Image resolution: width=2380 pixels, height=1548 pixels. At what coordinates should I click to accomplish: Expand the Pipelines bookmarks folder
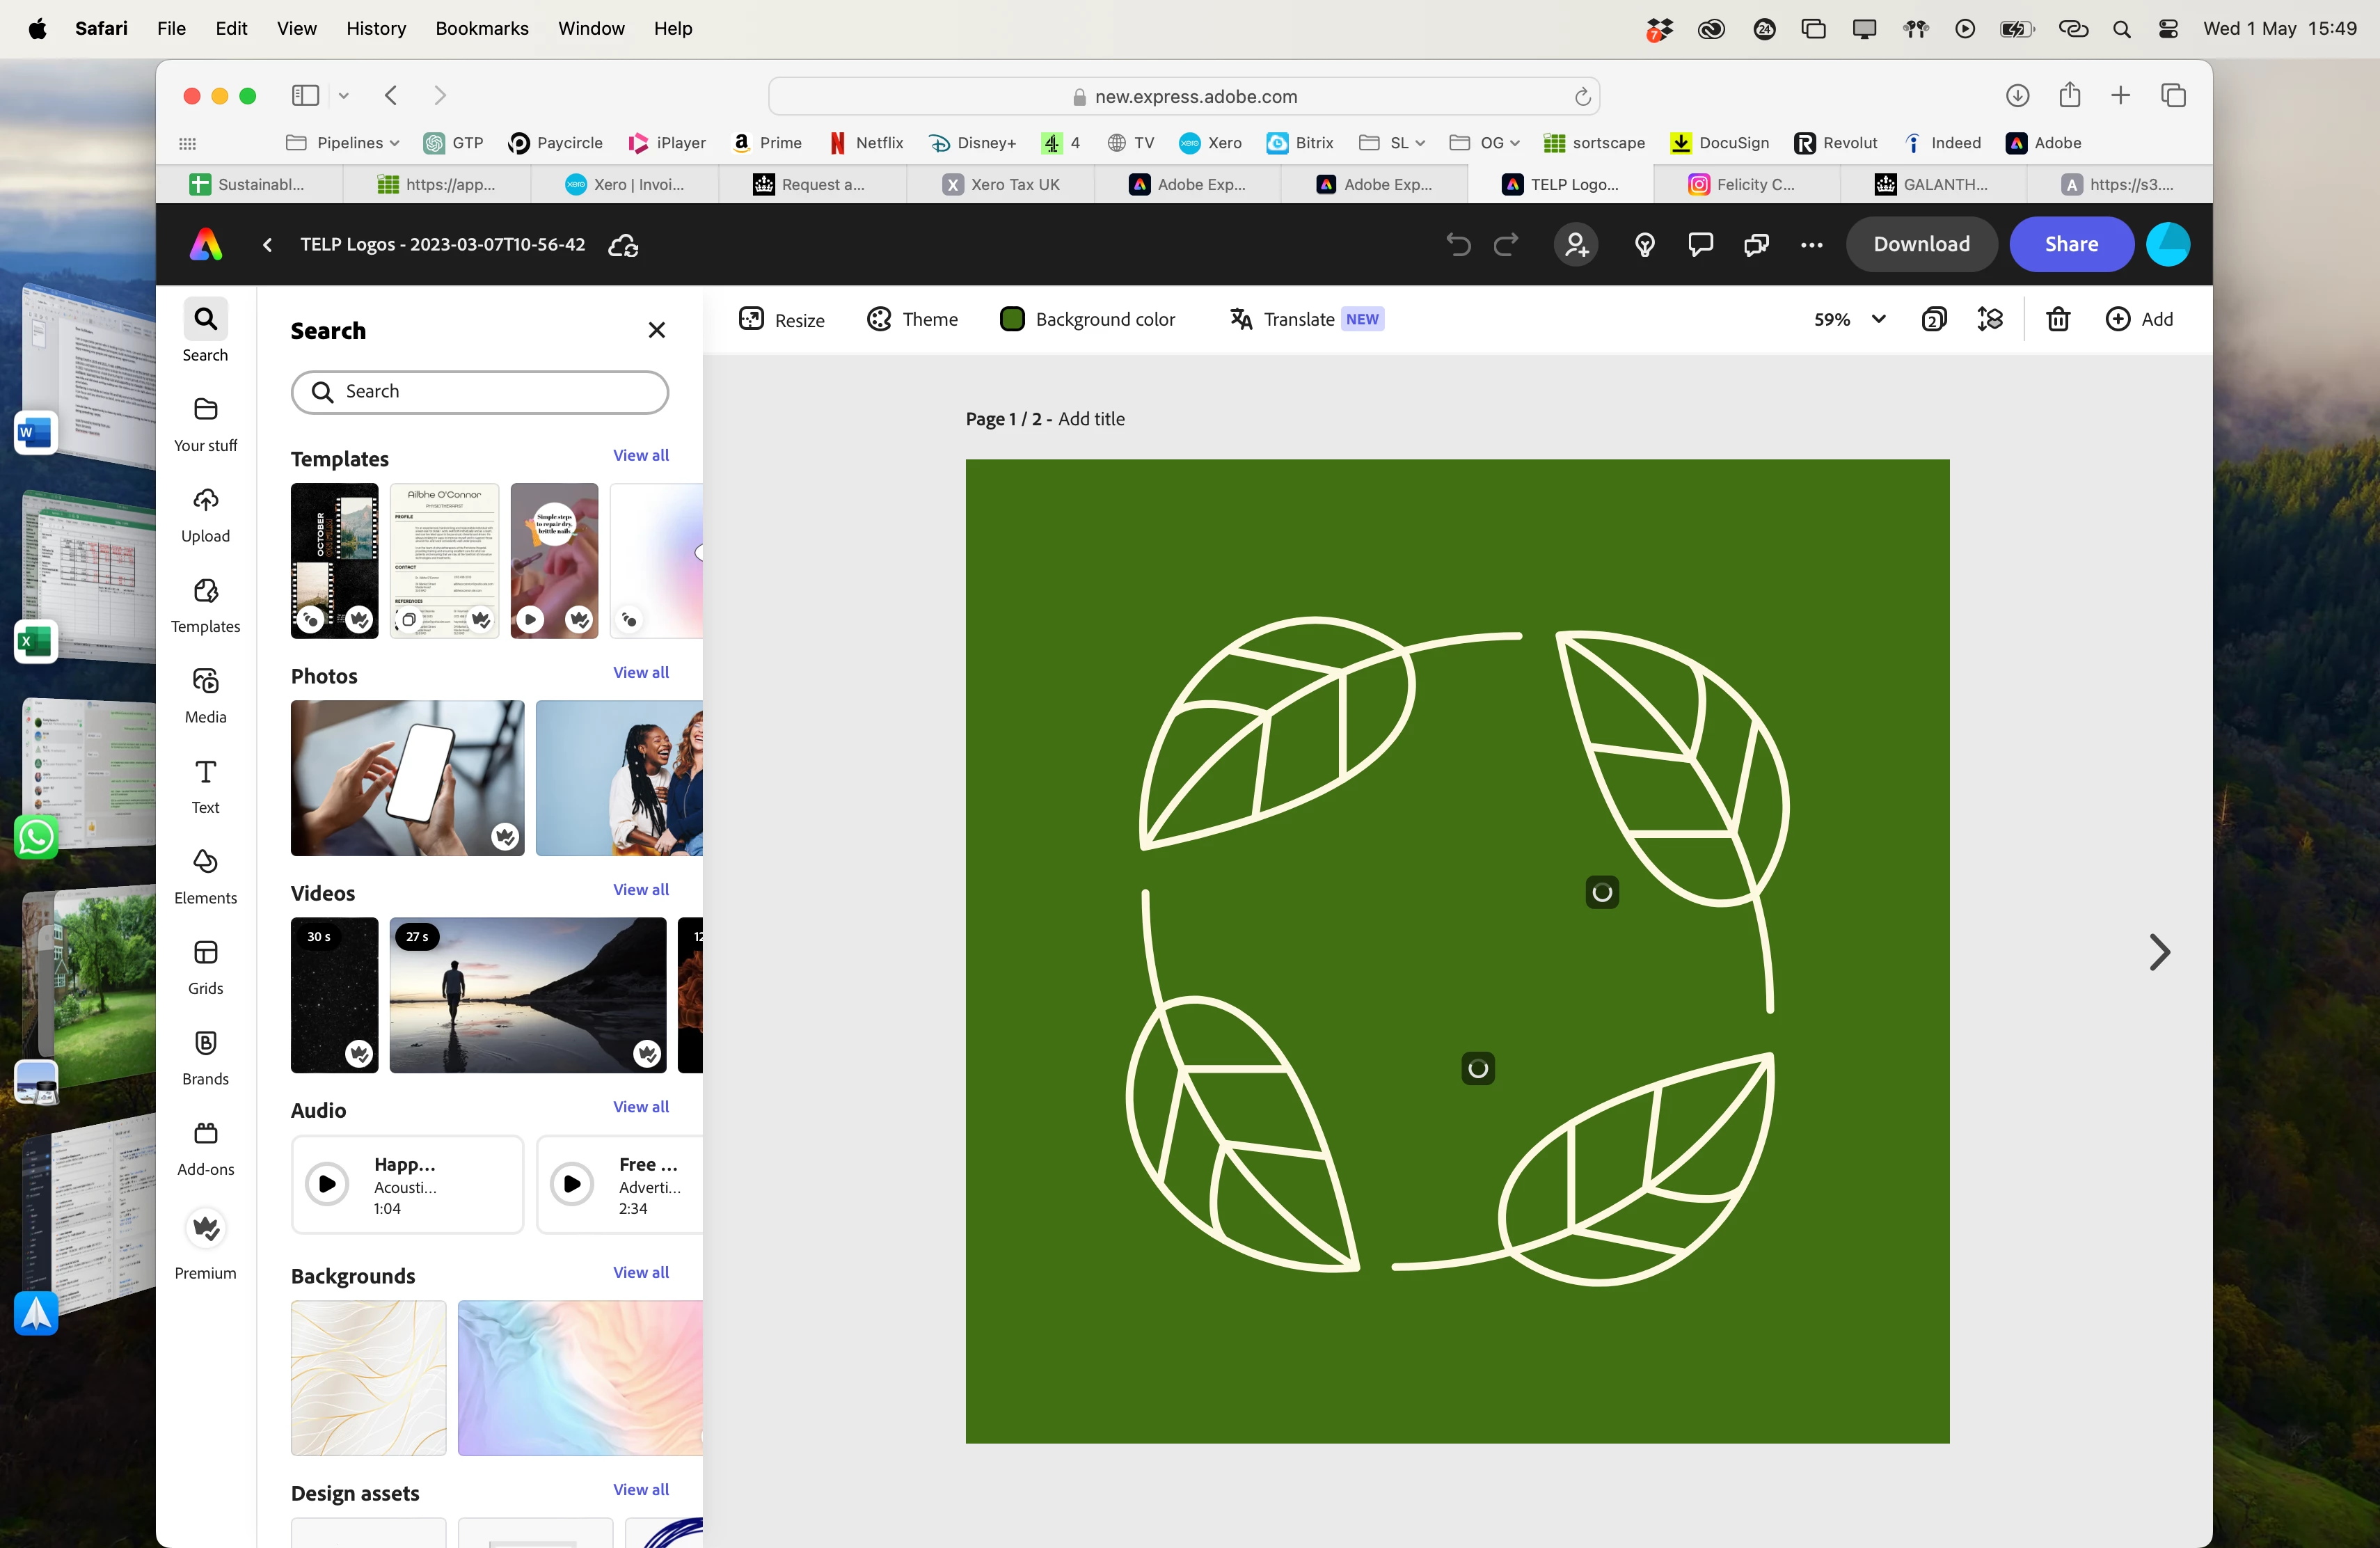[342, 143]
